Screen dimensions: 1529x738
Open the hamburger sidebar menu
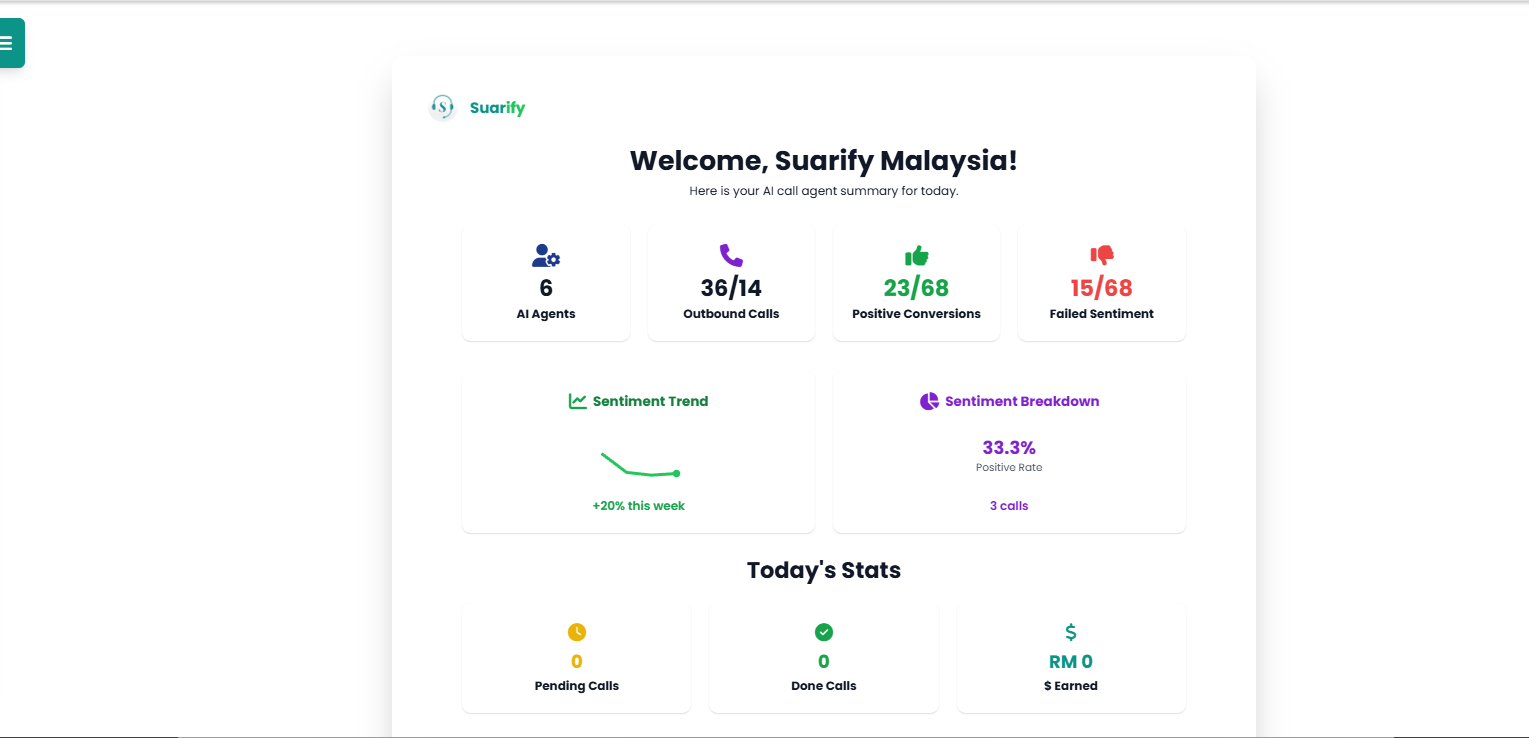tap(8, 43)
